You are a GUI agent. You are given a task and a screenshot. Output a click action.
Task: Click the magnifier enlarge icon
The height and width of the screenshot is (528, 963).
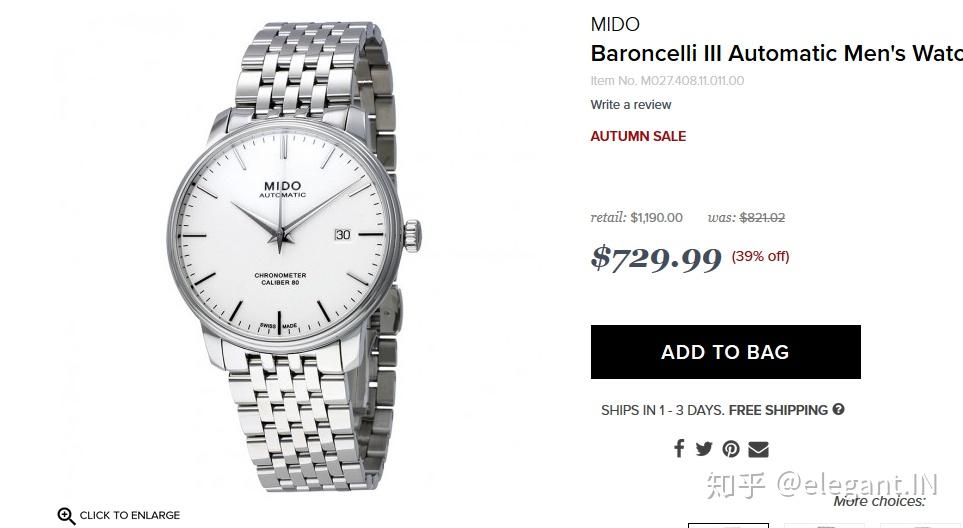tap(66, 516)
